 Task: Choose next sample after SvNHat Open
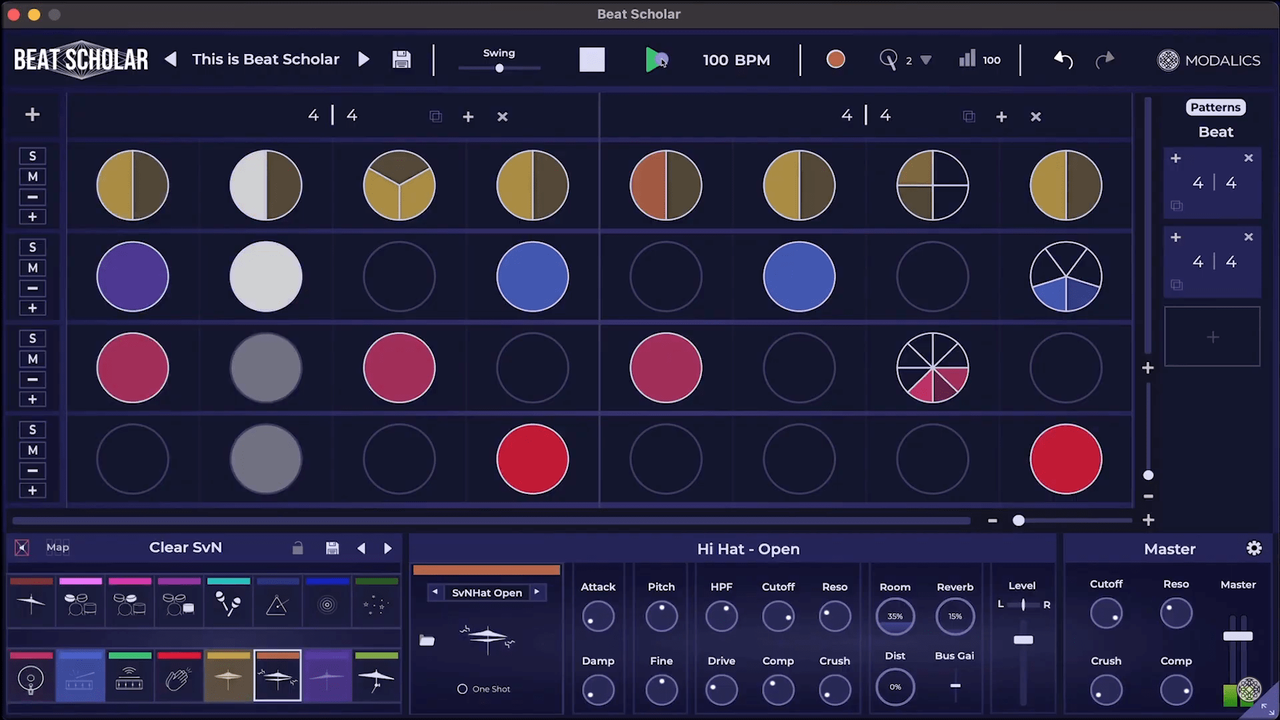(536, 593)
